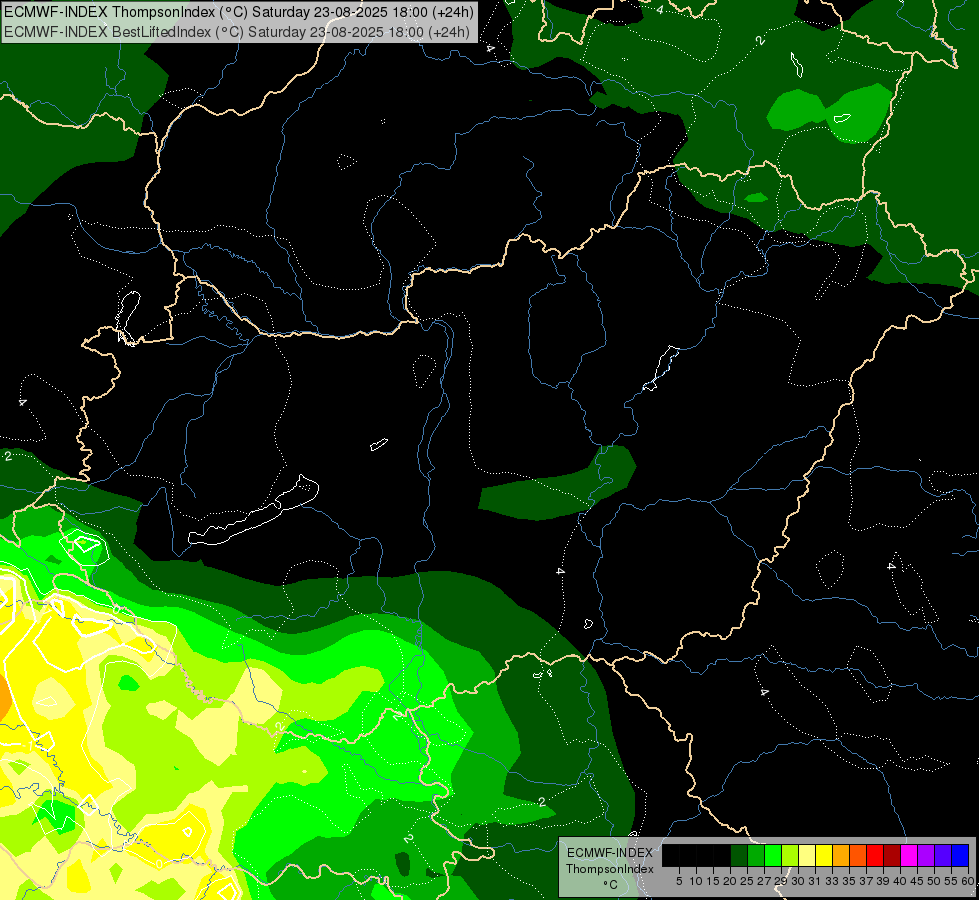Click the BestLiftedIndex title line at top
Image resolution: width=979 pixels, height=900 pixels.
[237, 31]
